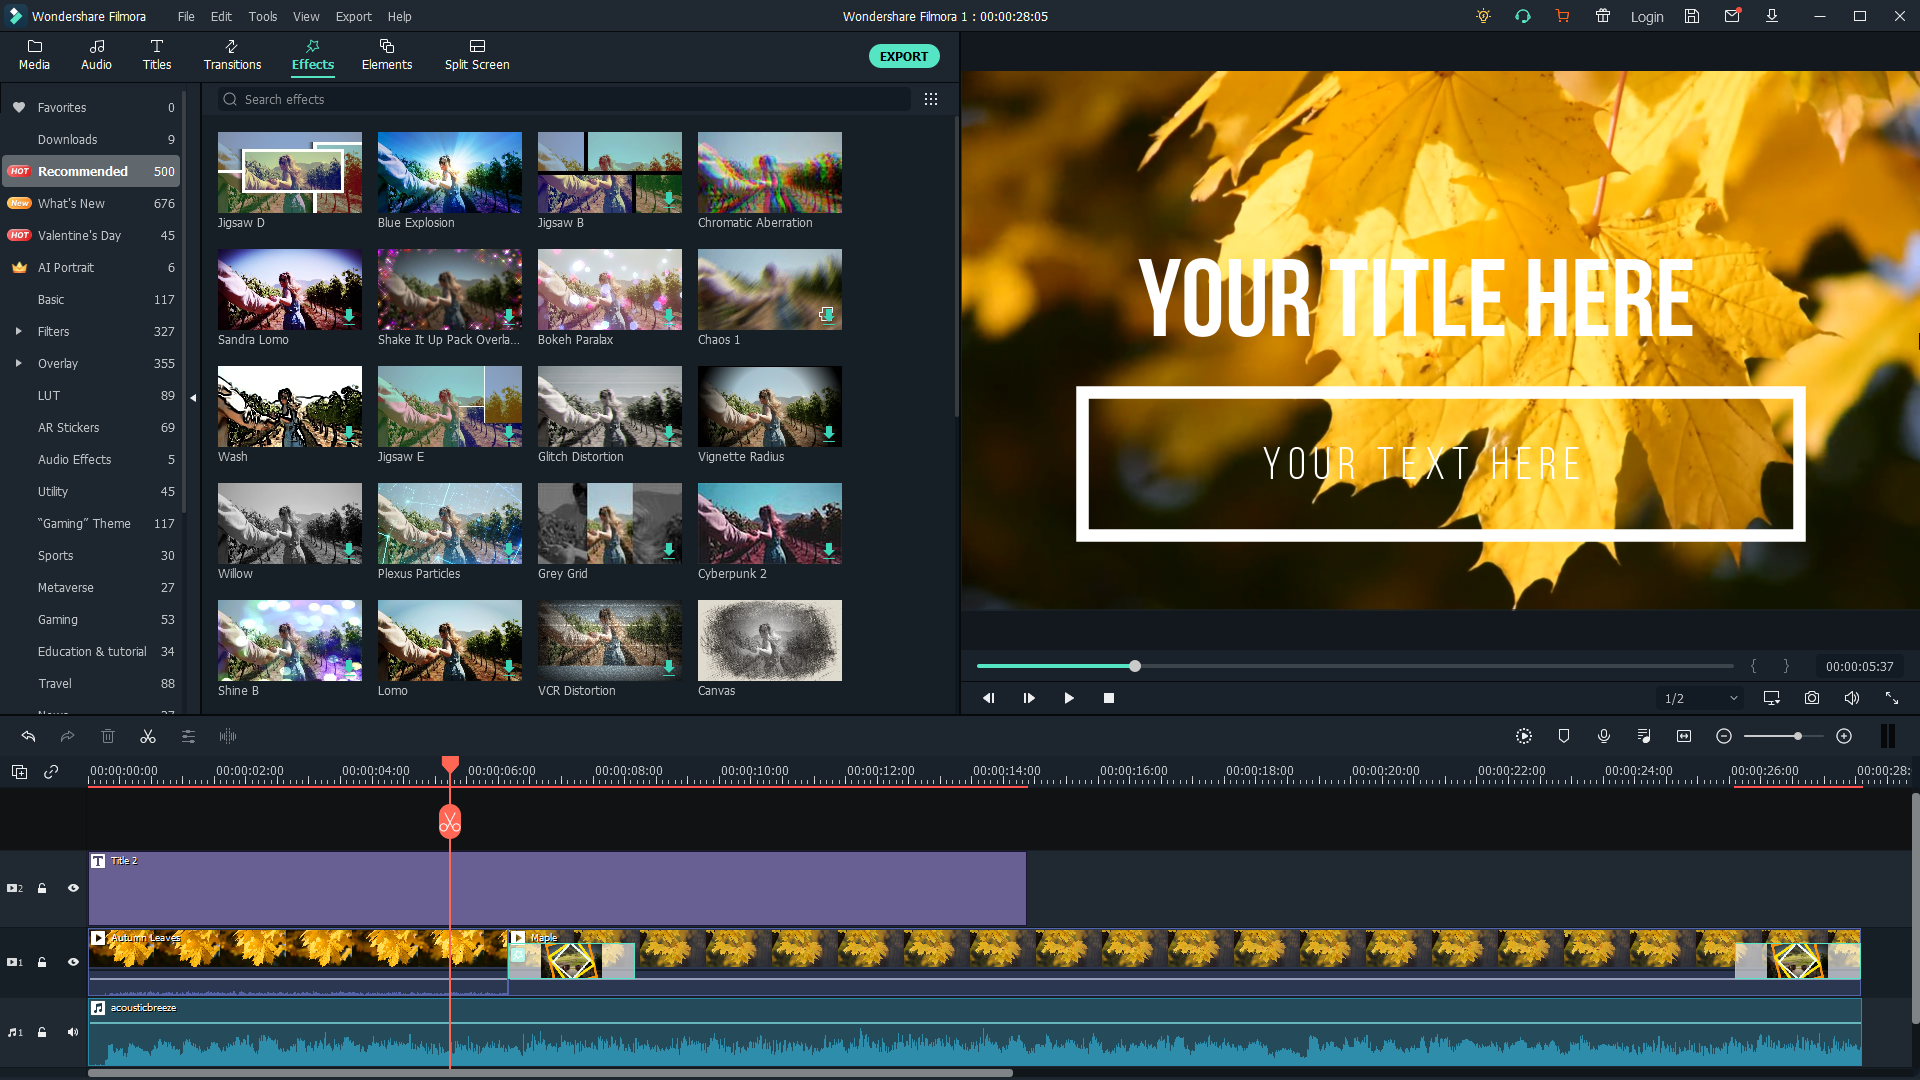Take a snapshot of the preview frame

pyautogui.click(x=1812, y=698)
